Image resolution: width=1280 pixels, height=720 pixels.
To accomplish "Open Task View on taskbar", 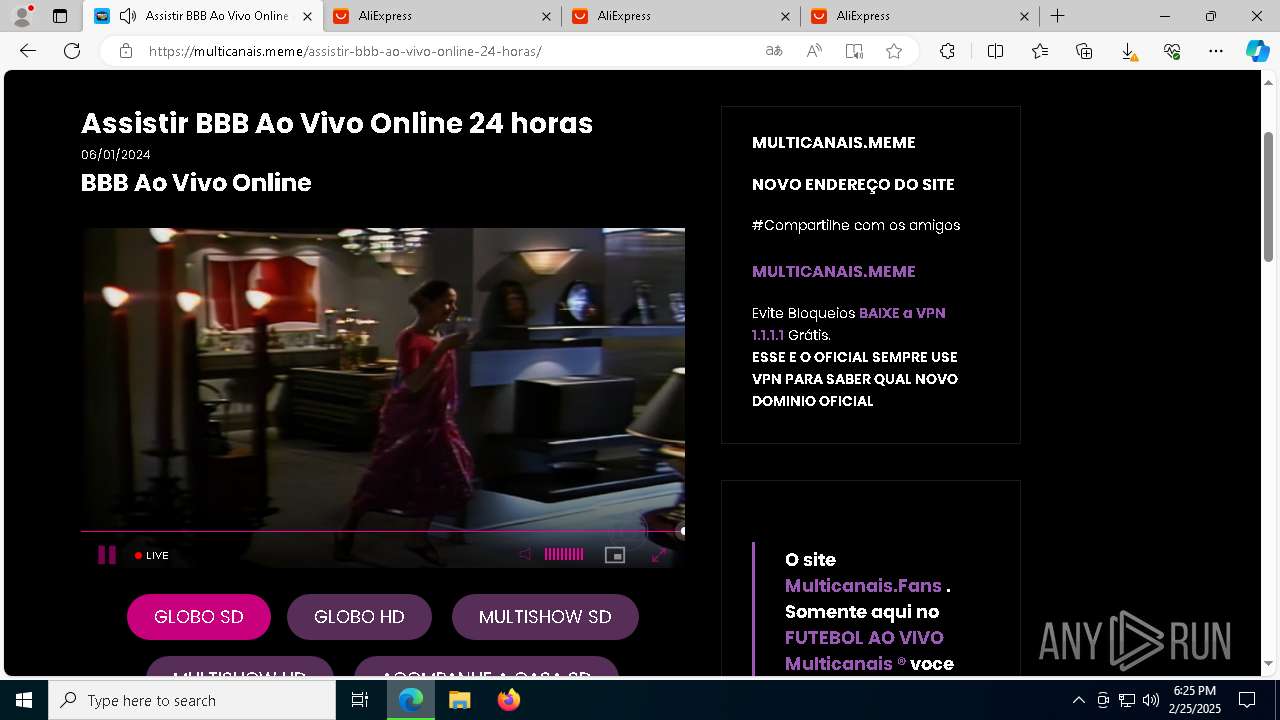I will click(360, 700).
